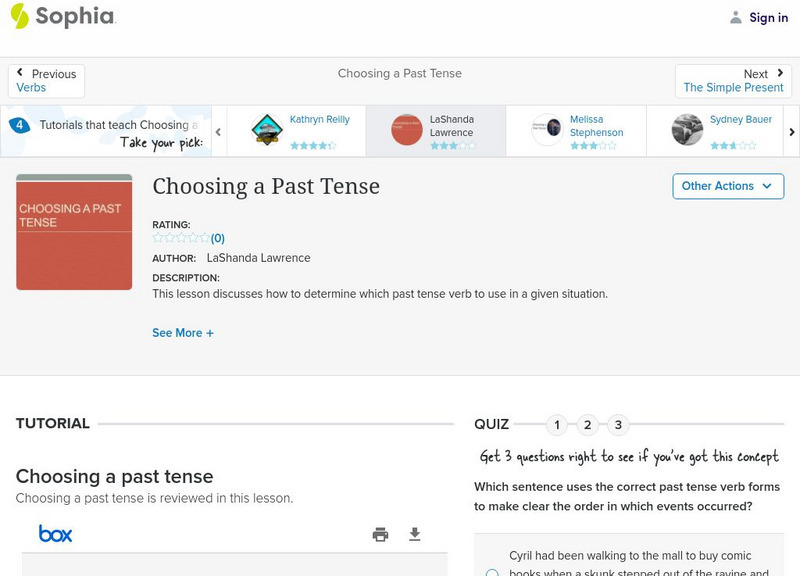800x576 pixels.
Task: Click Kathryn Reilly's avatar icon
Action: 267,130
